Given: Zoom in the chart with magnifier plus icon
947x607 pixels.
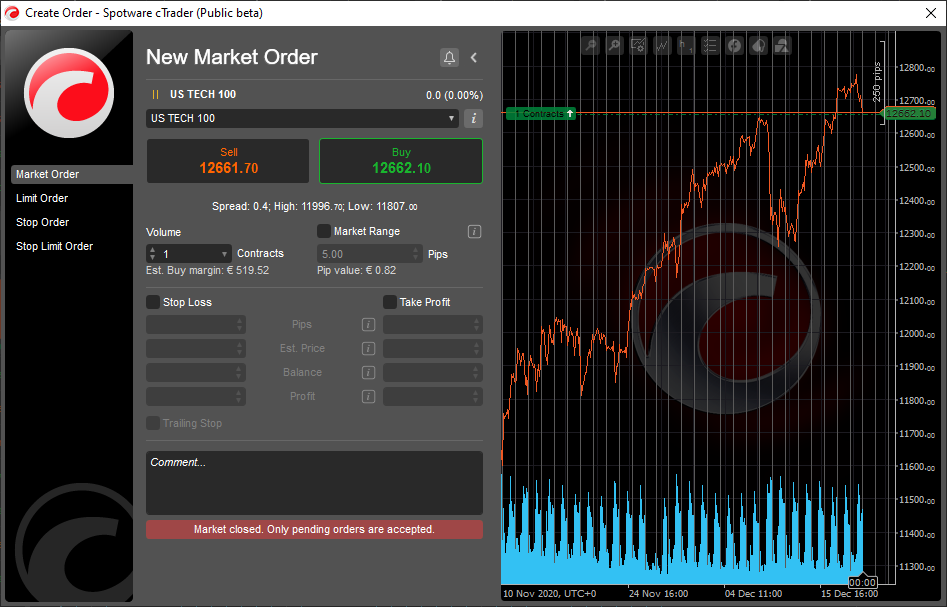Looking at the screenshot, I should coord(614,45).
